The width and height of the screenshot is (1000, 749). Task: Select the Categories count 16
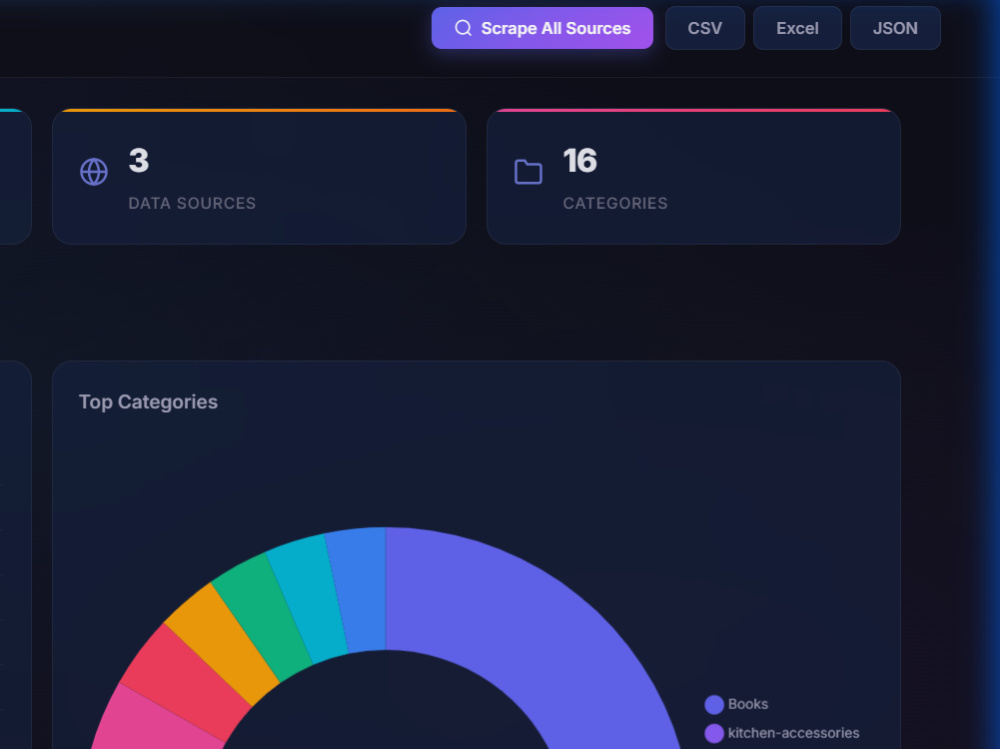580,160
